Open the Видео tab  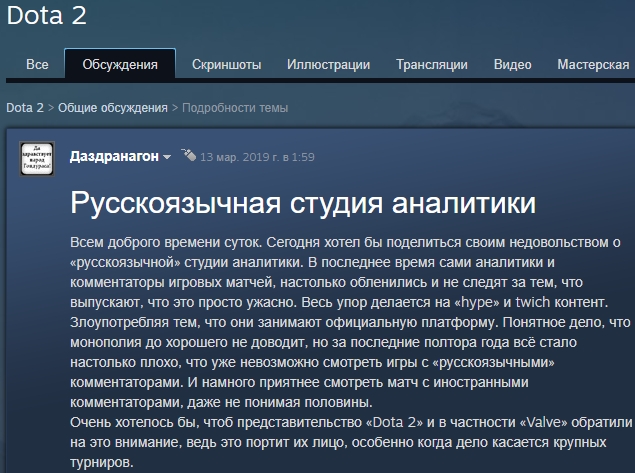tap(512, 64)
